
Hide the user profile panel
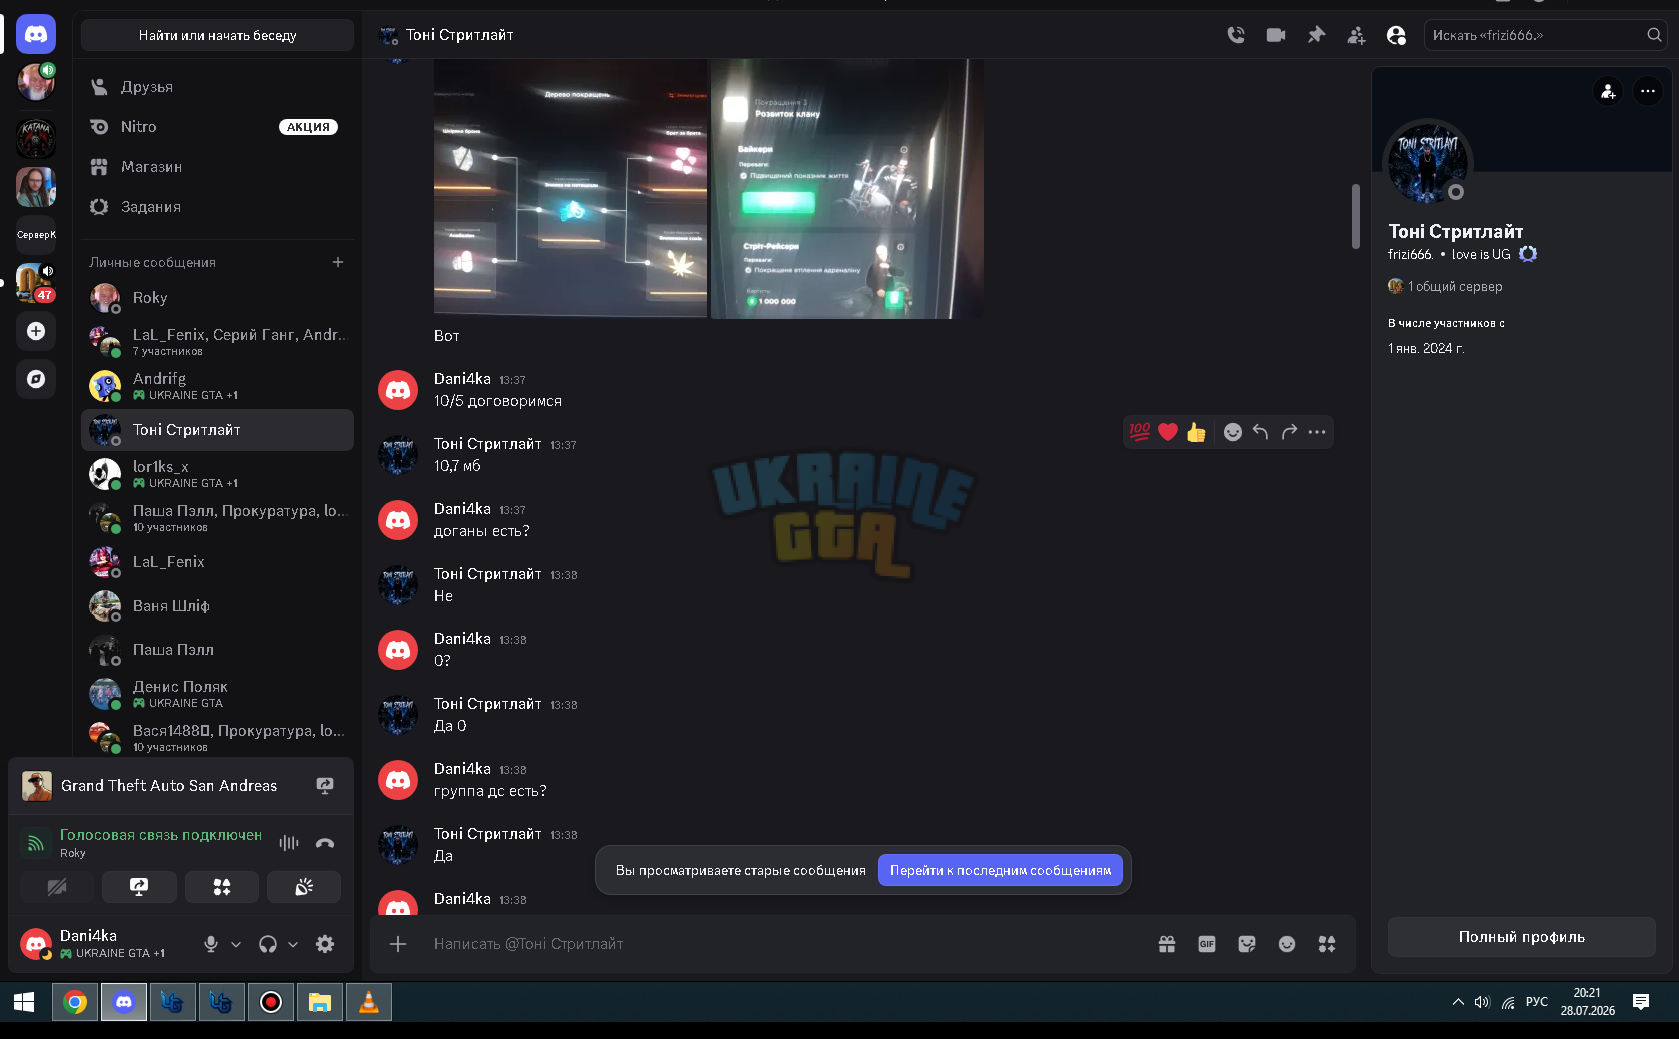(x=1396, y=35)
